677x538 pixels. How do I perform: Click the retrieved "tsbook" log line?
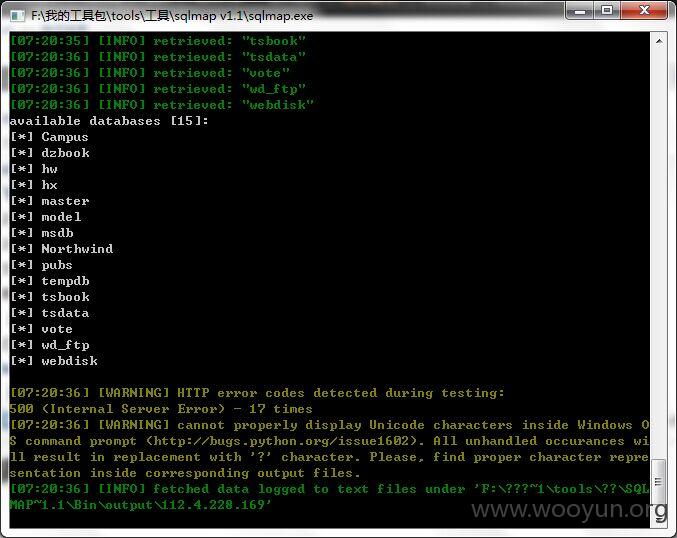point(158,41)
